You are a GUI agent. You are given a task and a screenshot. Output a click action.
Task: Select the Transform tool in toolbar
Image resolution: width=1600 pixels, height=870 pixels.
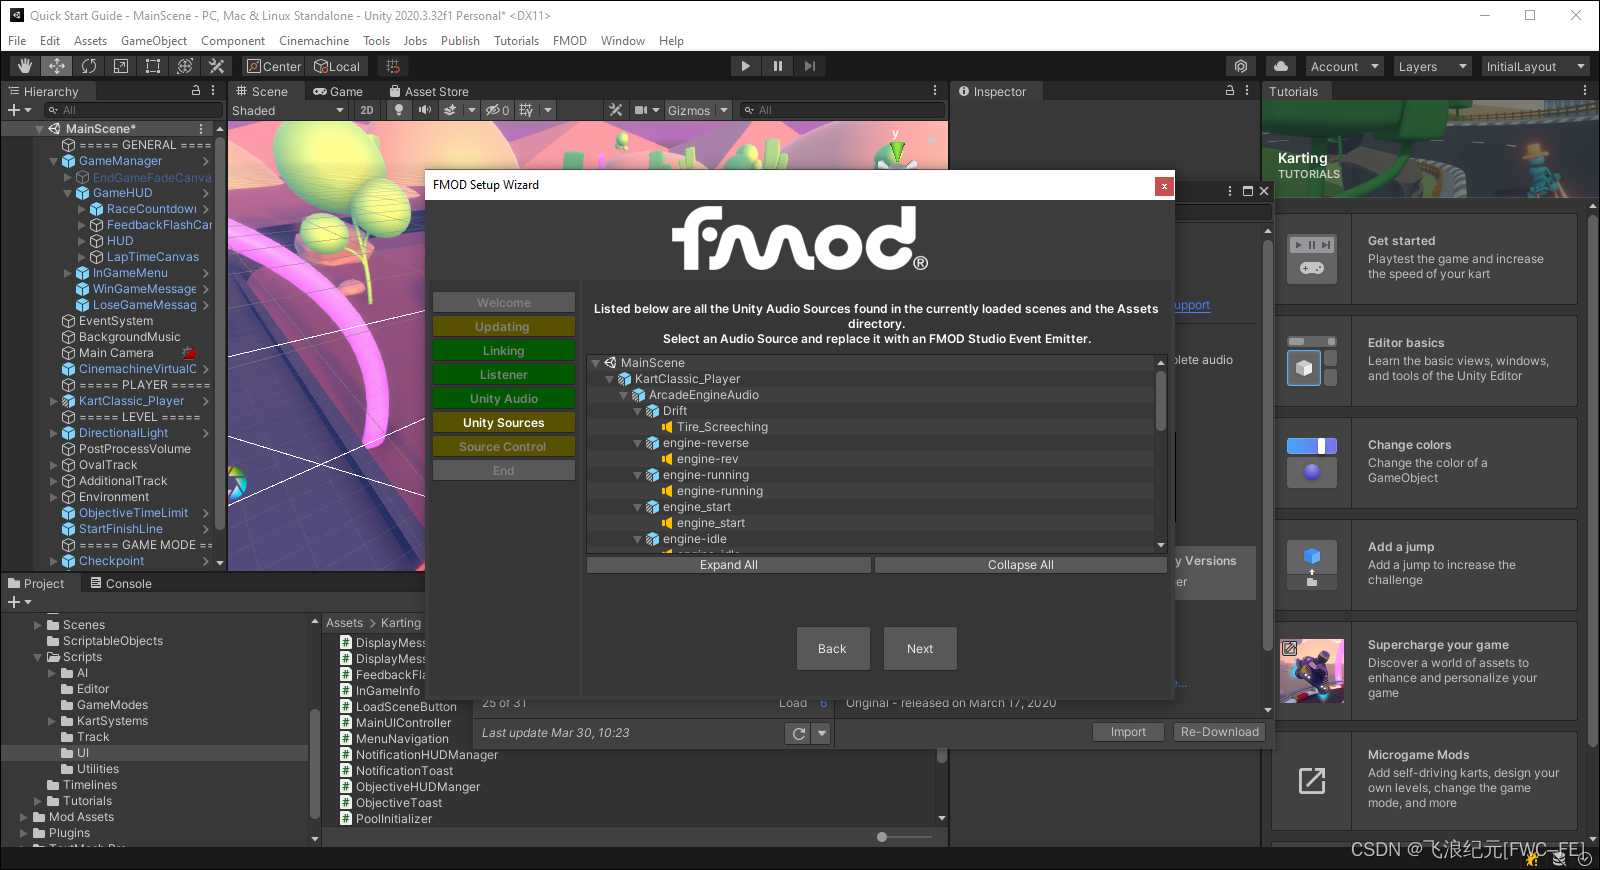pos(185,66)
